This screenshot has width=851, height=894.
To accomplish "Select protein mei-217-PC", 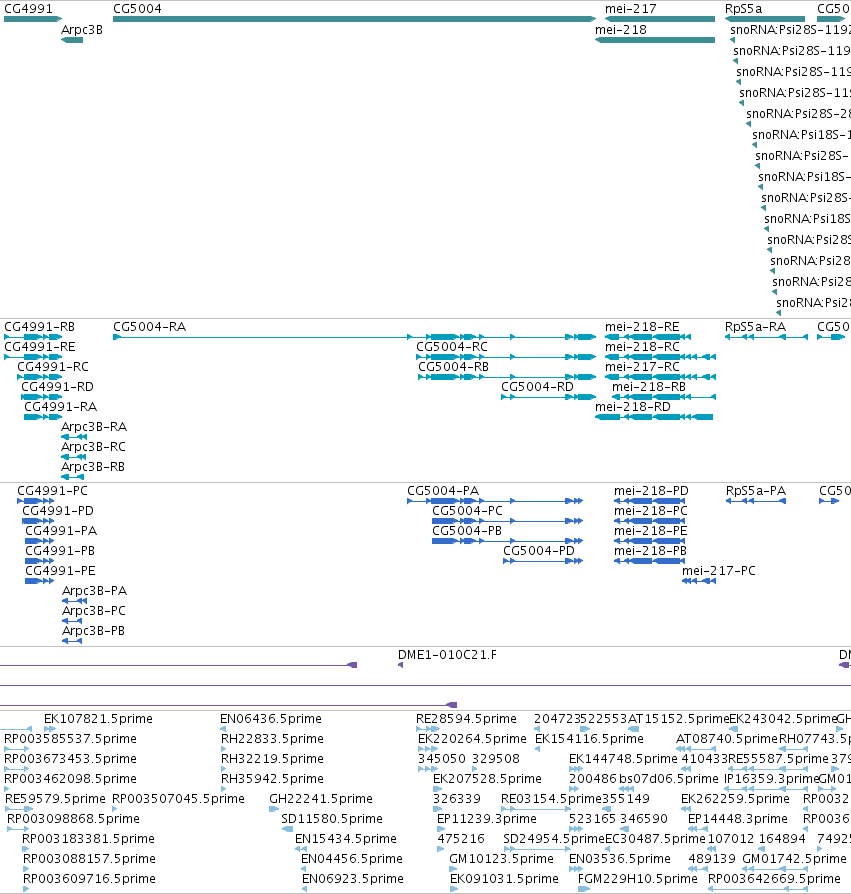I will [x=718, y=570].
